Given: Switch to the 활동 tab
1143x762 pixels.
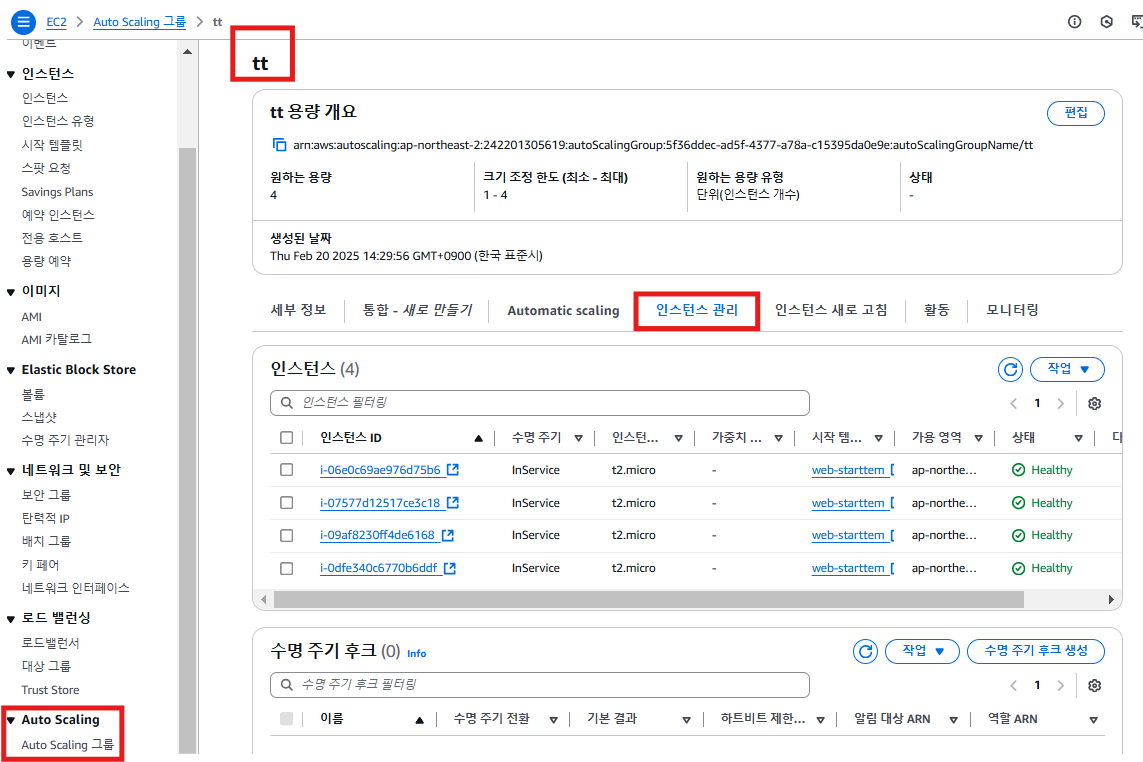Looking at the screenshot, I should [x=937, y=310].
